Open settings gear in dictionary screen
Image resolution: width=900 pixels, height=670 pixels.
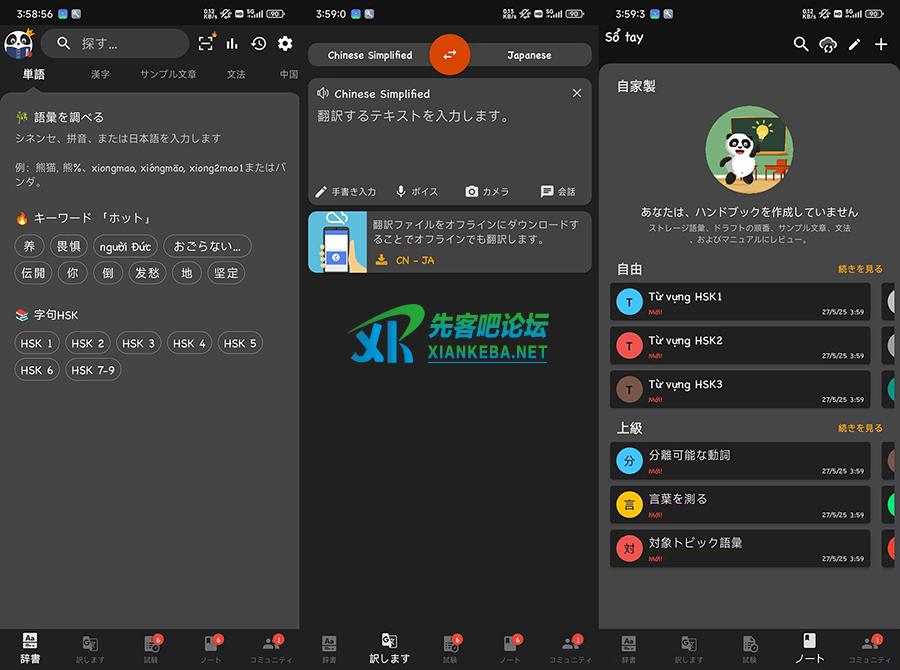(x=285, y=43)
